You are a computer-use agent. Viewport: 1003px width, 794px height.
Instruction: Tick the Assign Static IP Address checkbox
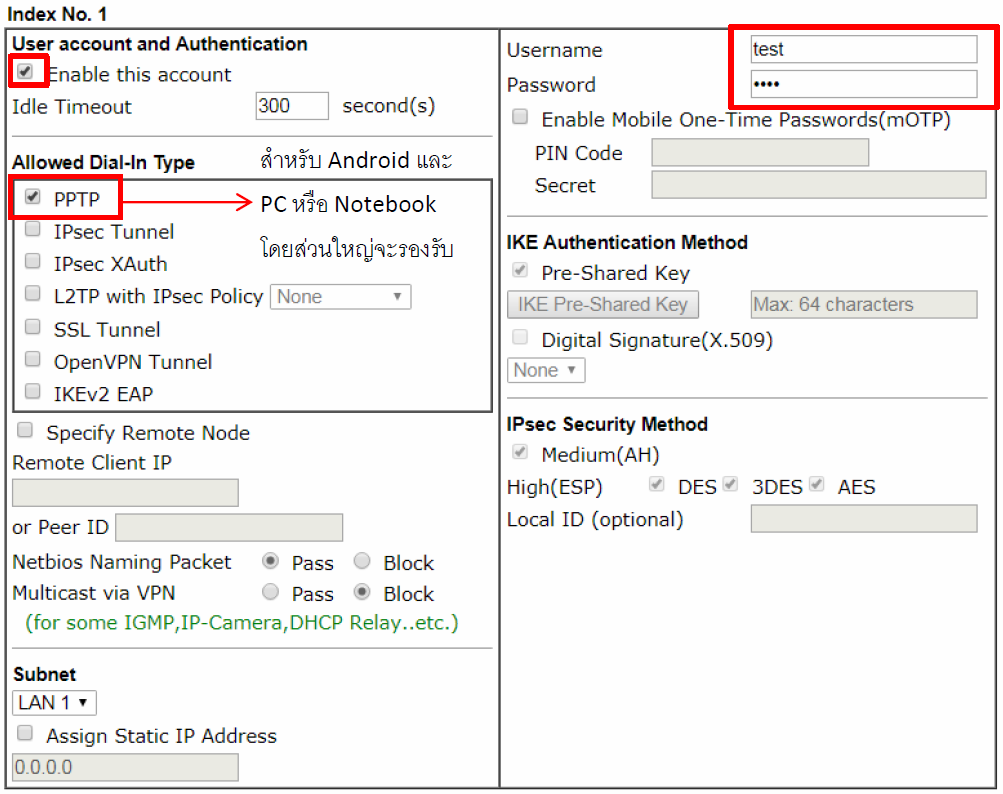(x=26, y=734)
